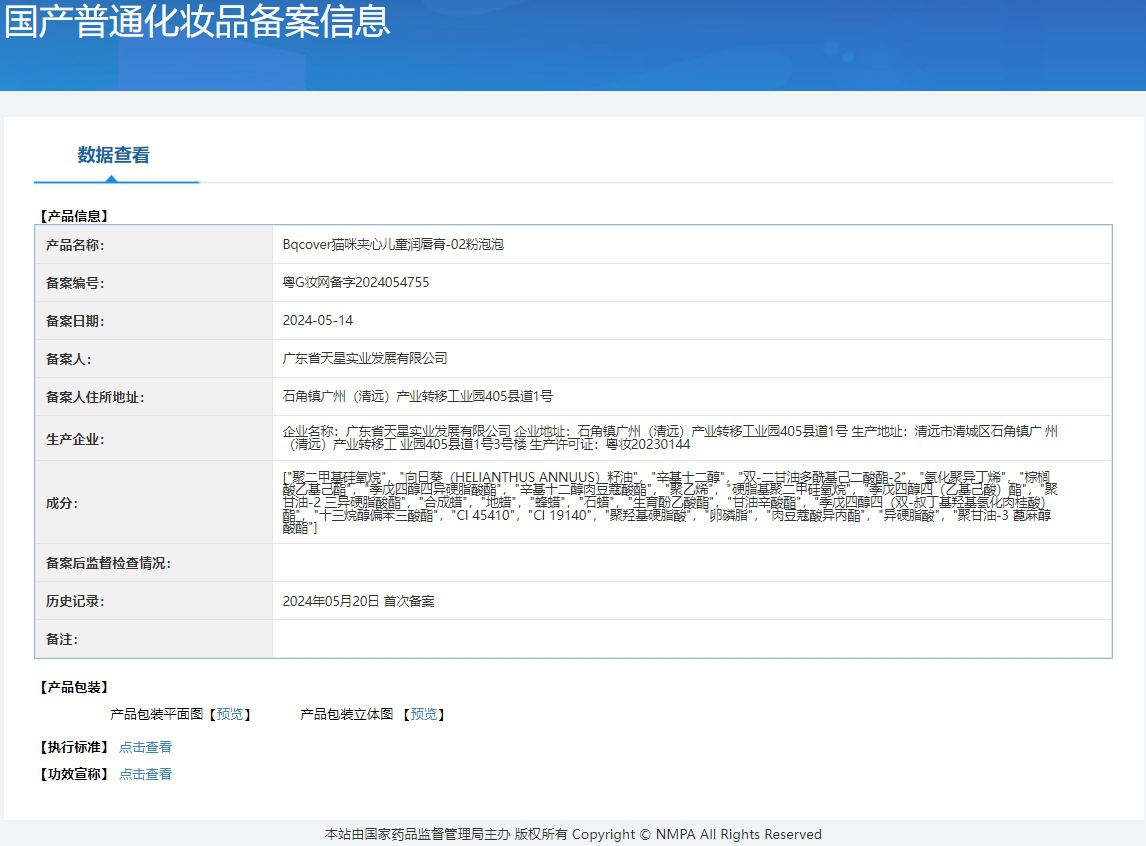Viewport: 1146px width, 846px height.
Task: Click the 备案人住所地址 value text
Action: (418, 396)
